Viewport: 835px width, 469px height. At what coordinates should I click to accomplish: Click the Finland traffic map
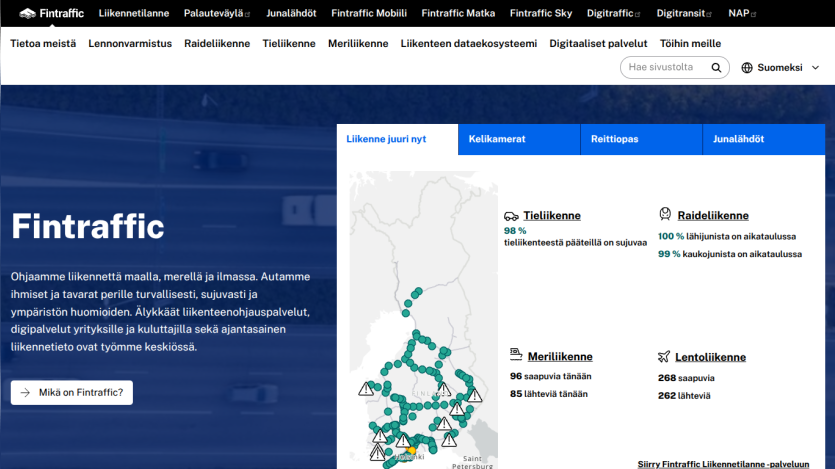(x=424, y=320)
